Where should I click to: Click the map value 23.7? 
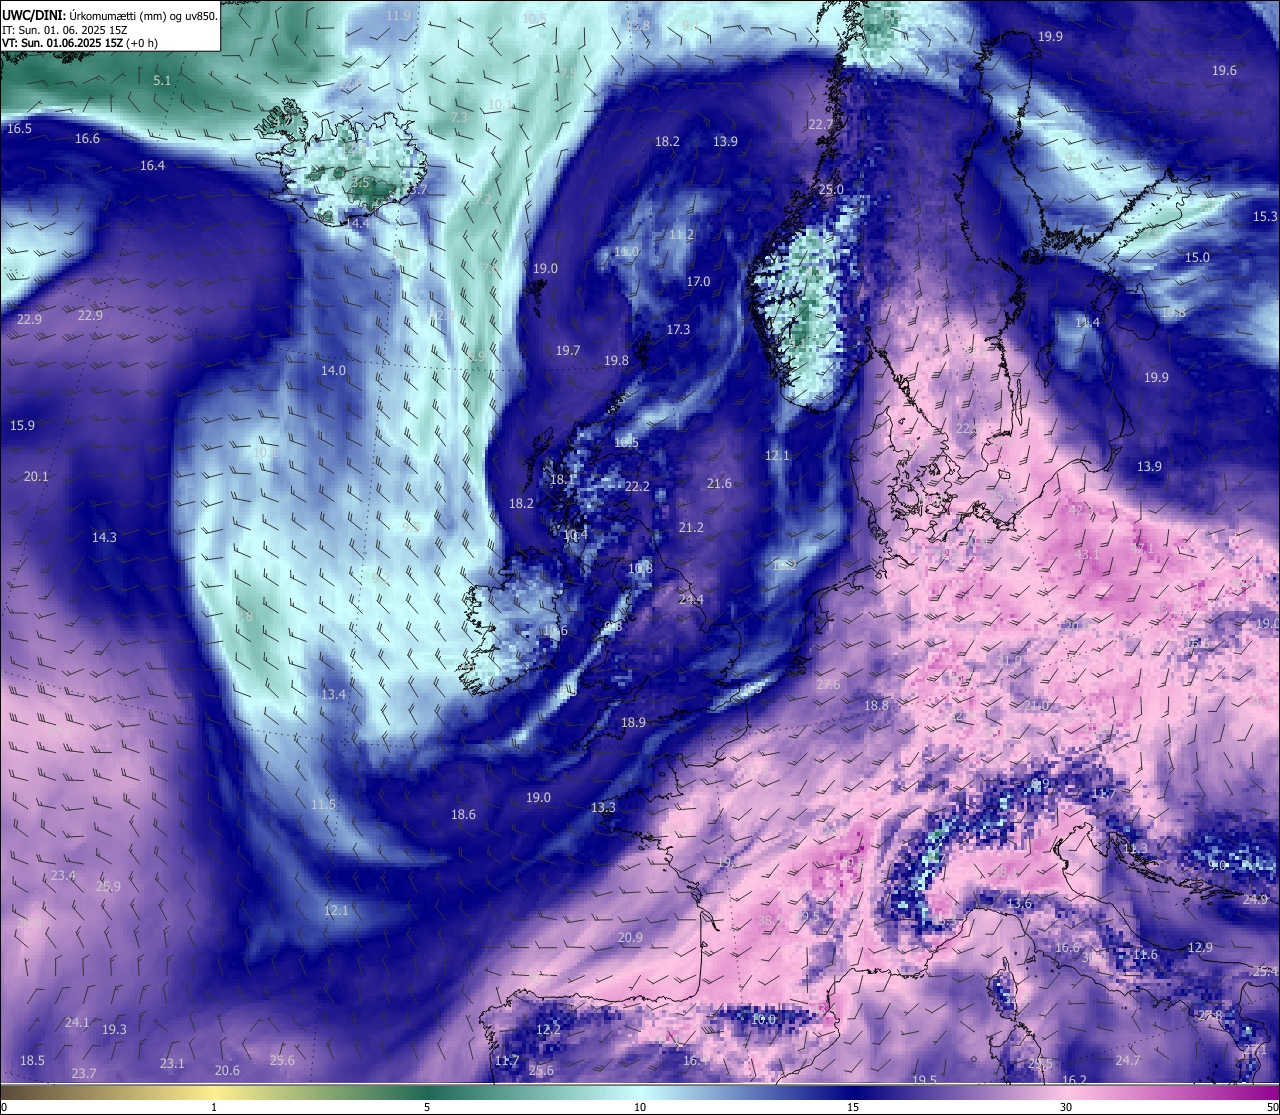click(x=84, y=1073)
